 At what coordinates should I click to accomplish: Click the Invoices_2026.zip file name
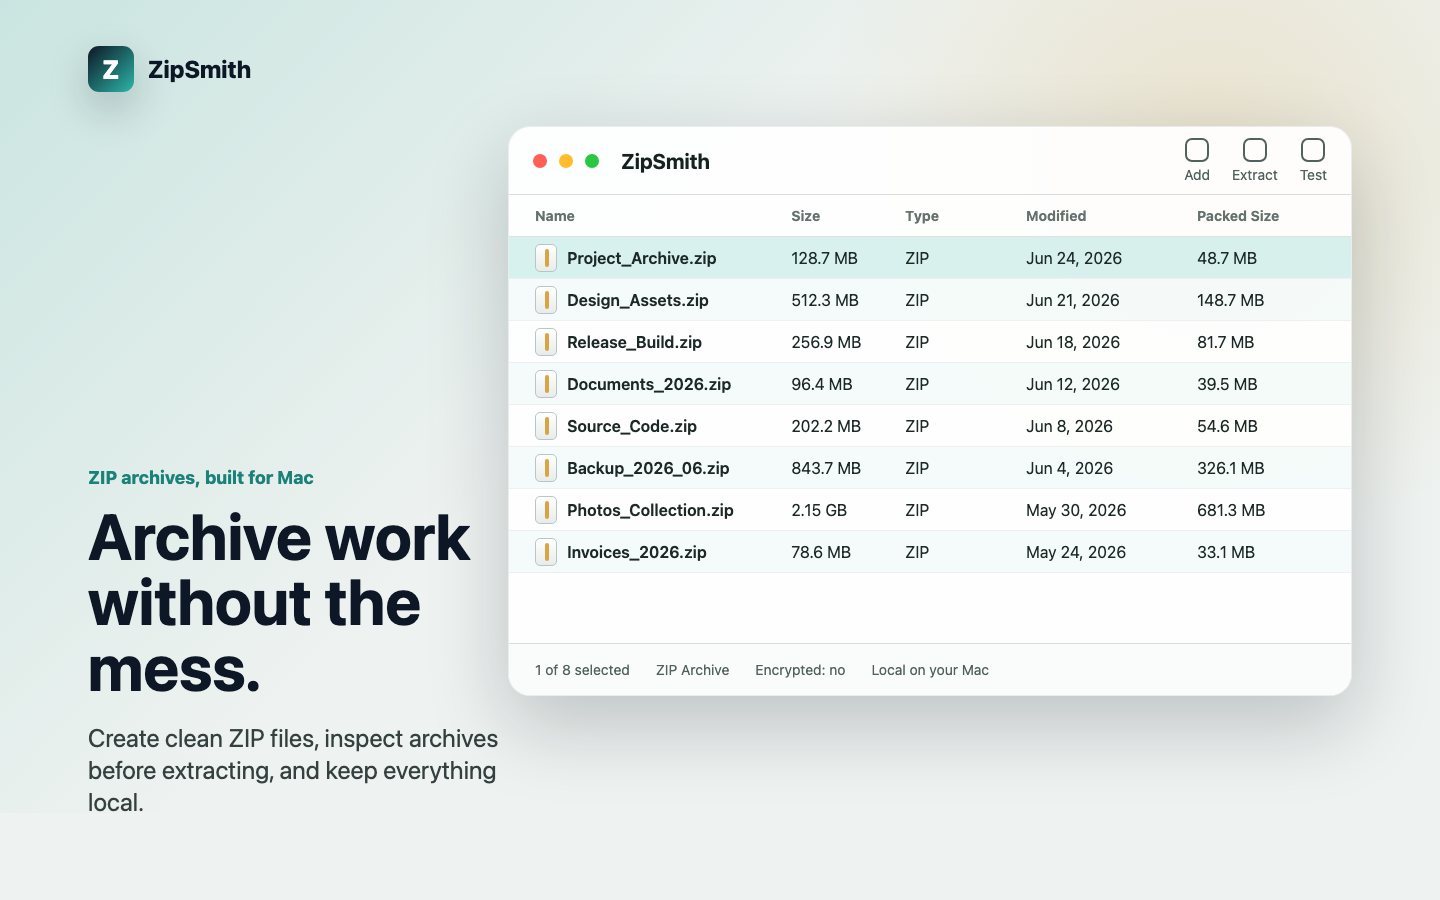tap(637, 552)
